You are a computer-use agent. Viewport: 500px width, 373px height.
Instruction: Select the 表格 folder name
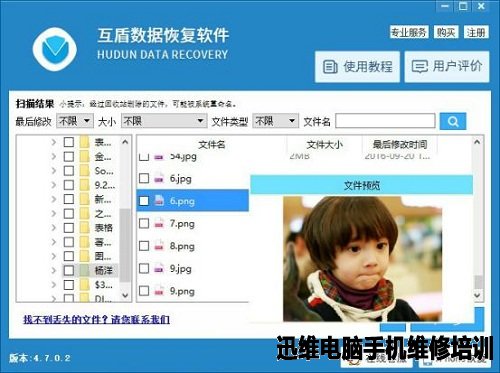(x=104, y=228)
